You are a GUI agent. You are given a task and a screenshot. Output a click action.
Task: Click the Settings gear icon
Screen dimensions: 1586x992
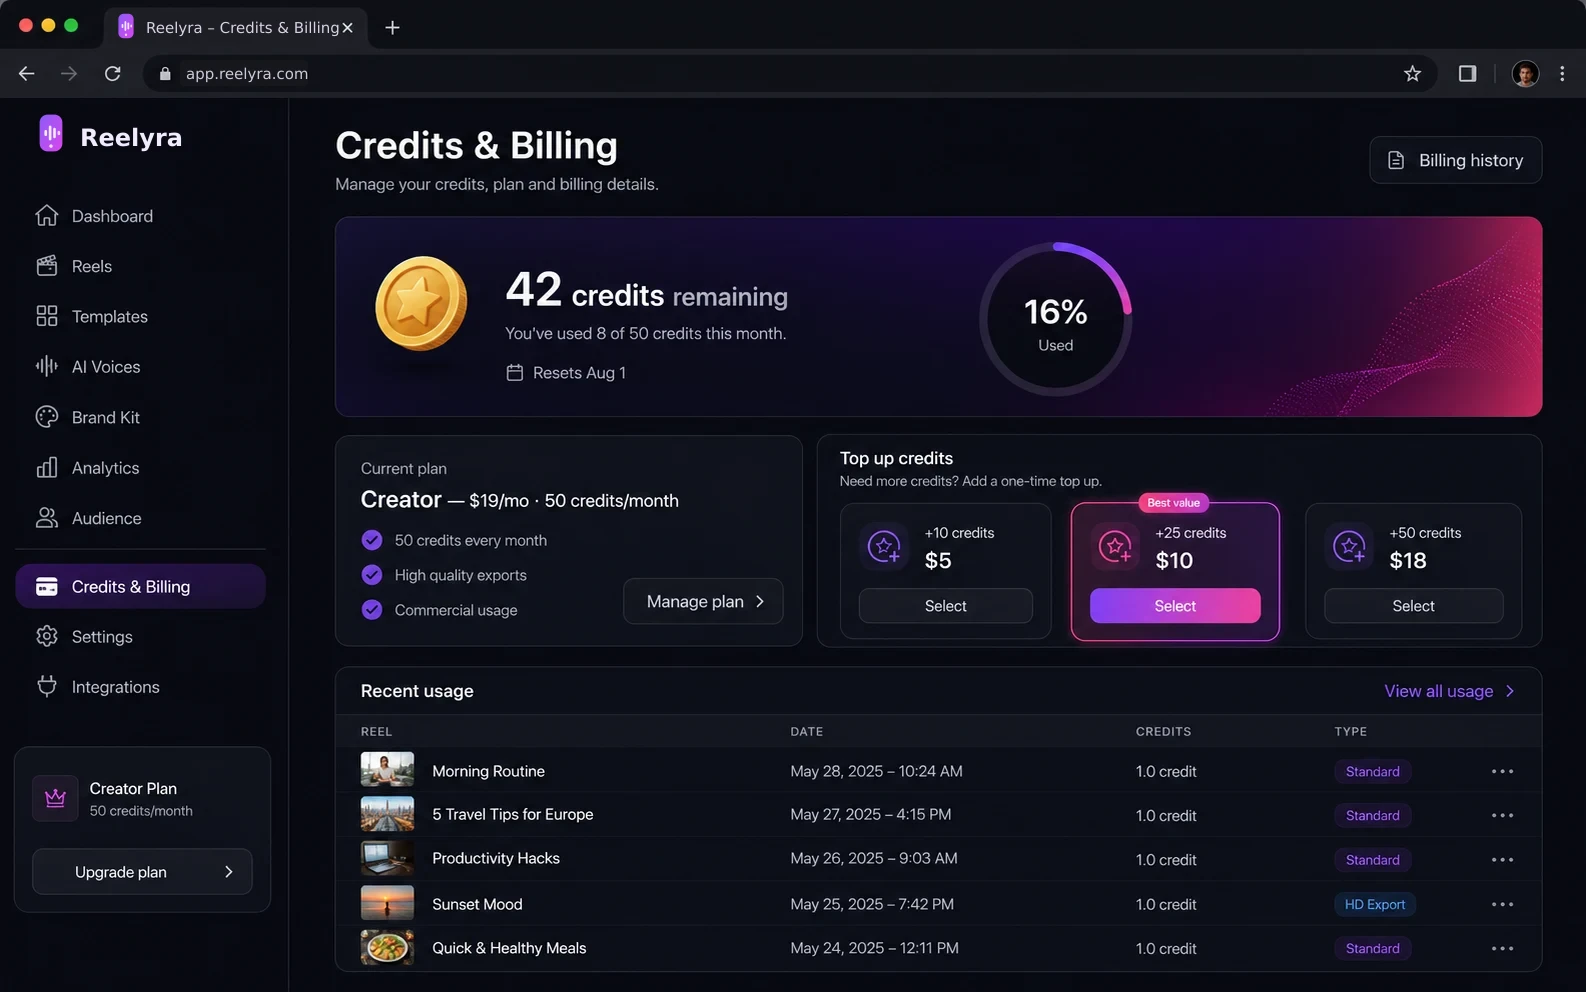tap(47, 636)
